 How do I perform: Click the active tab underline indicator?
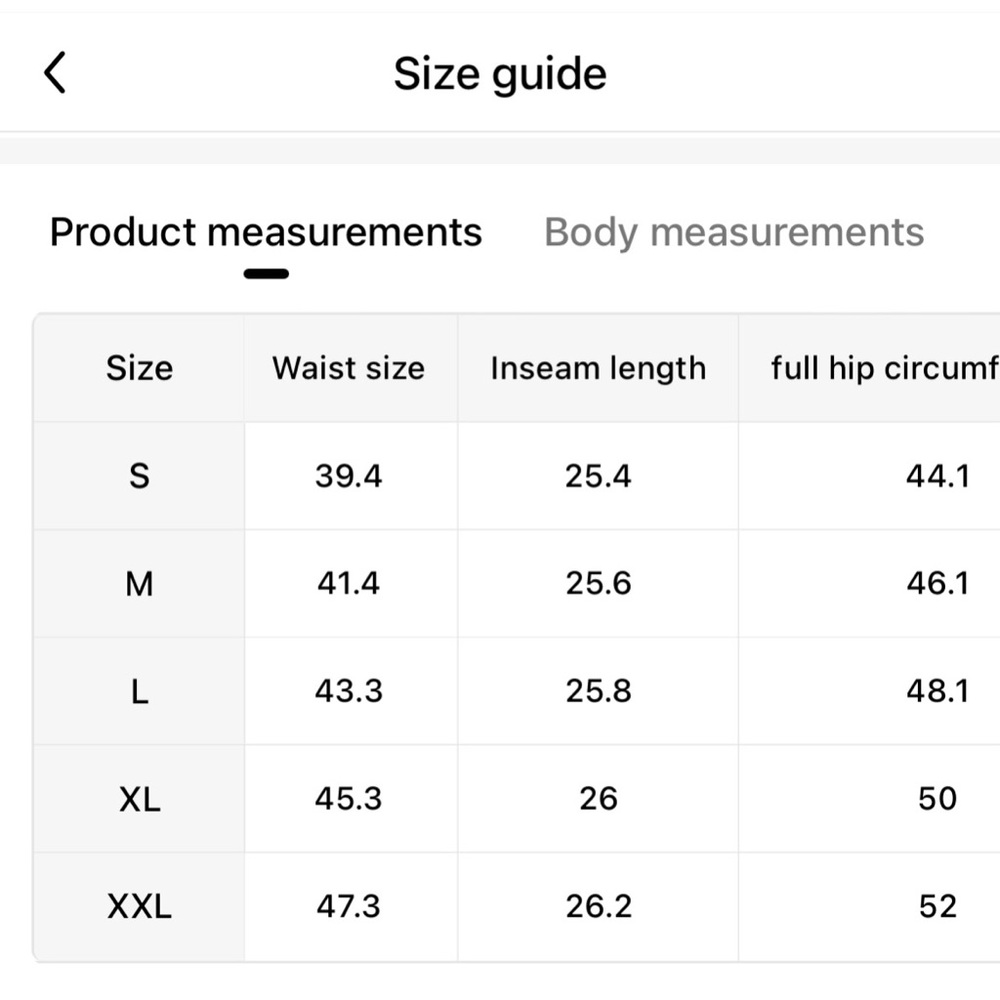tap(266, 274)
